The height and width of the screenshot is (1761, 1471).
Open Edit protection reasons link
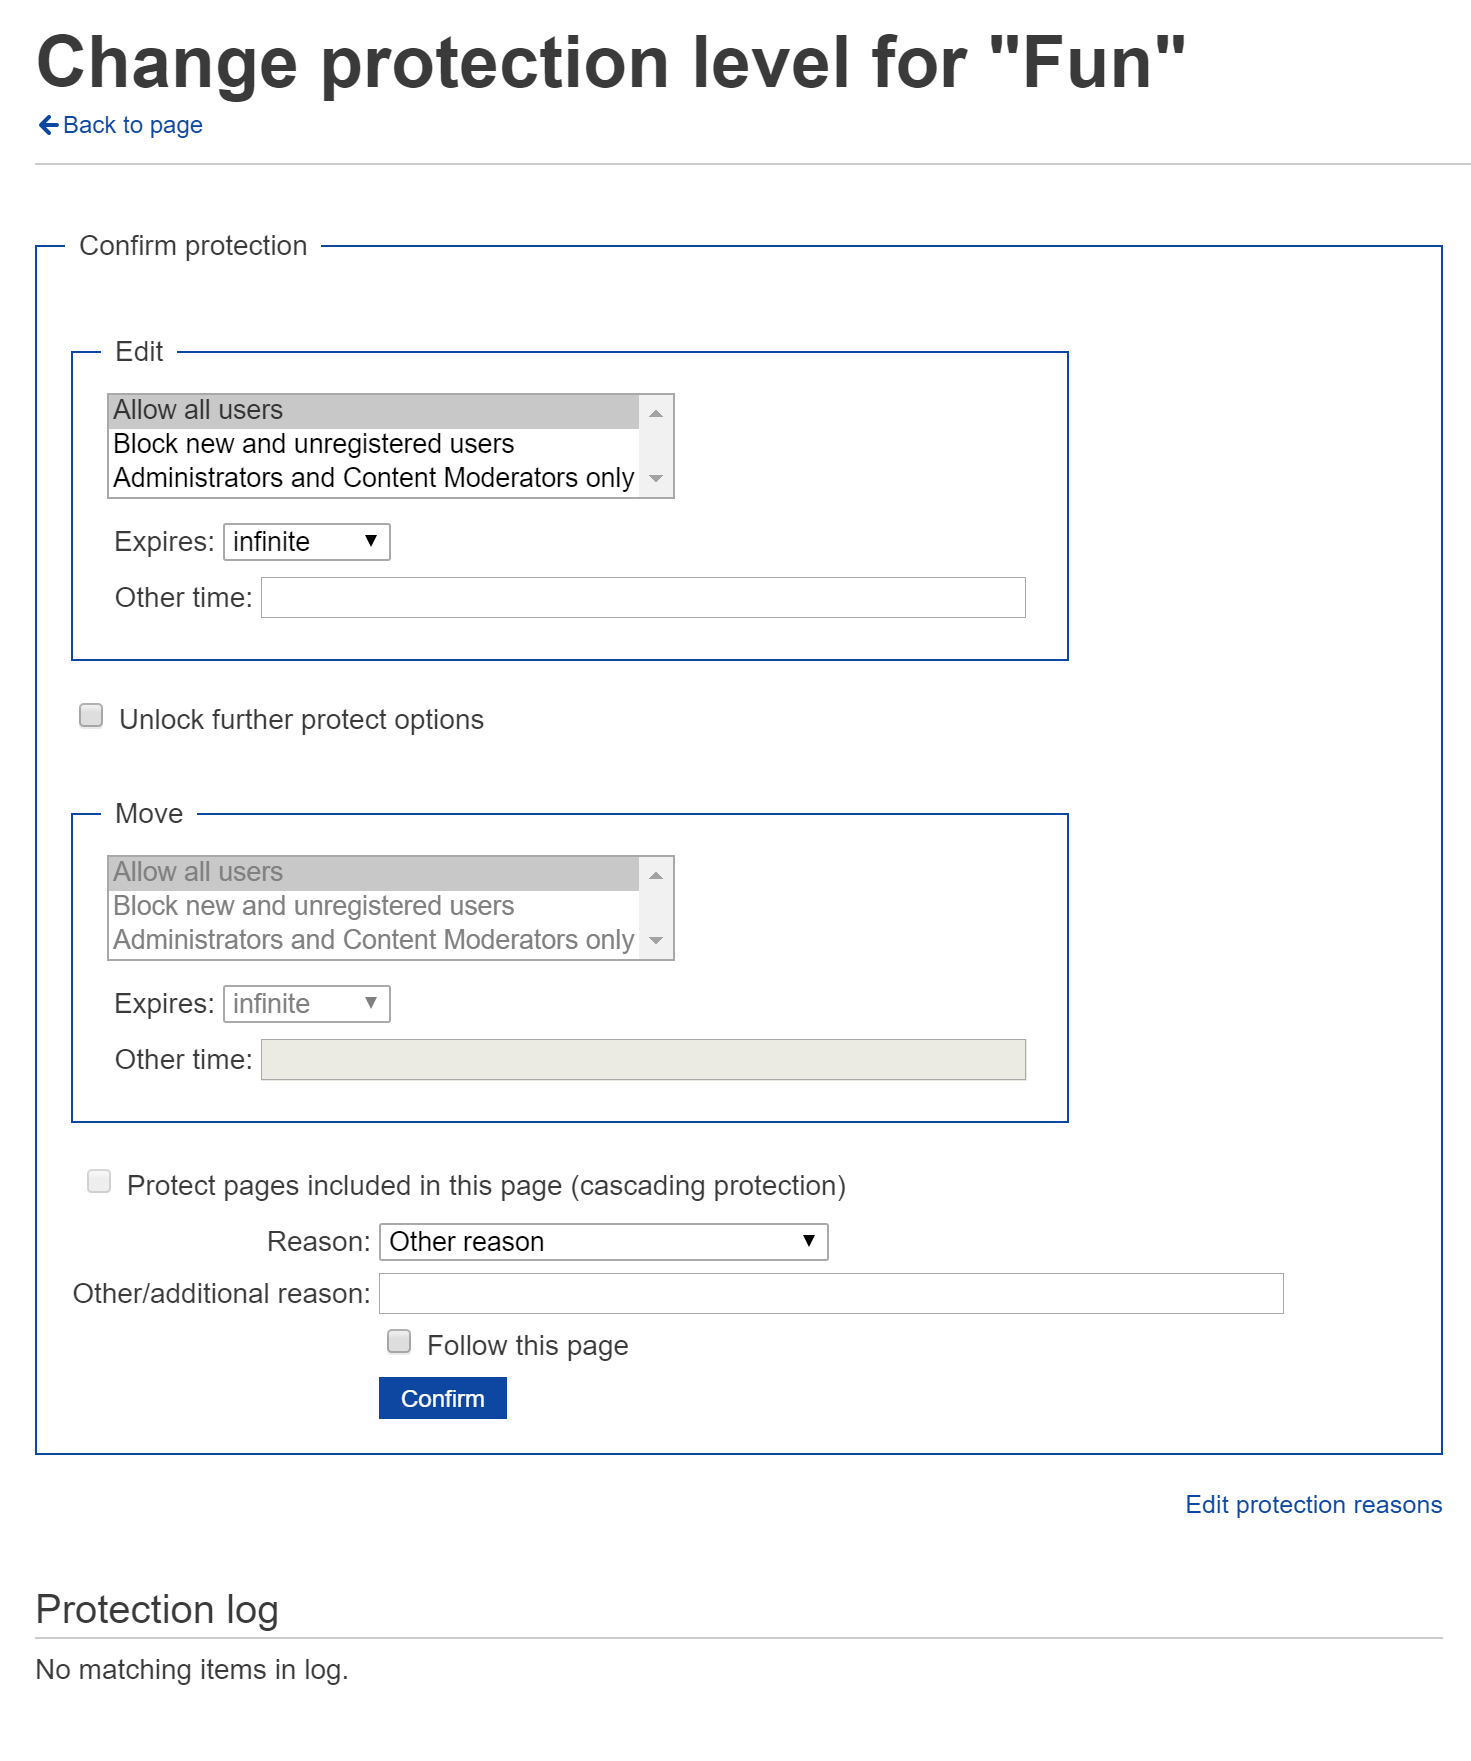[1313, 1505]
